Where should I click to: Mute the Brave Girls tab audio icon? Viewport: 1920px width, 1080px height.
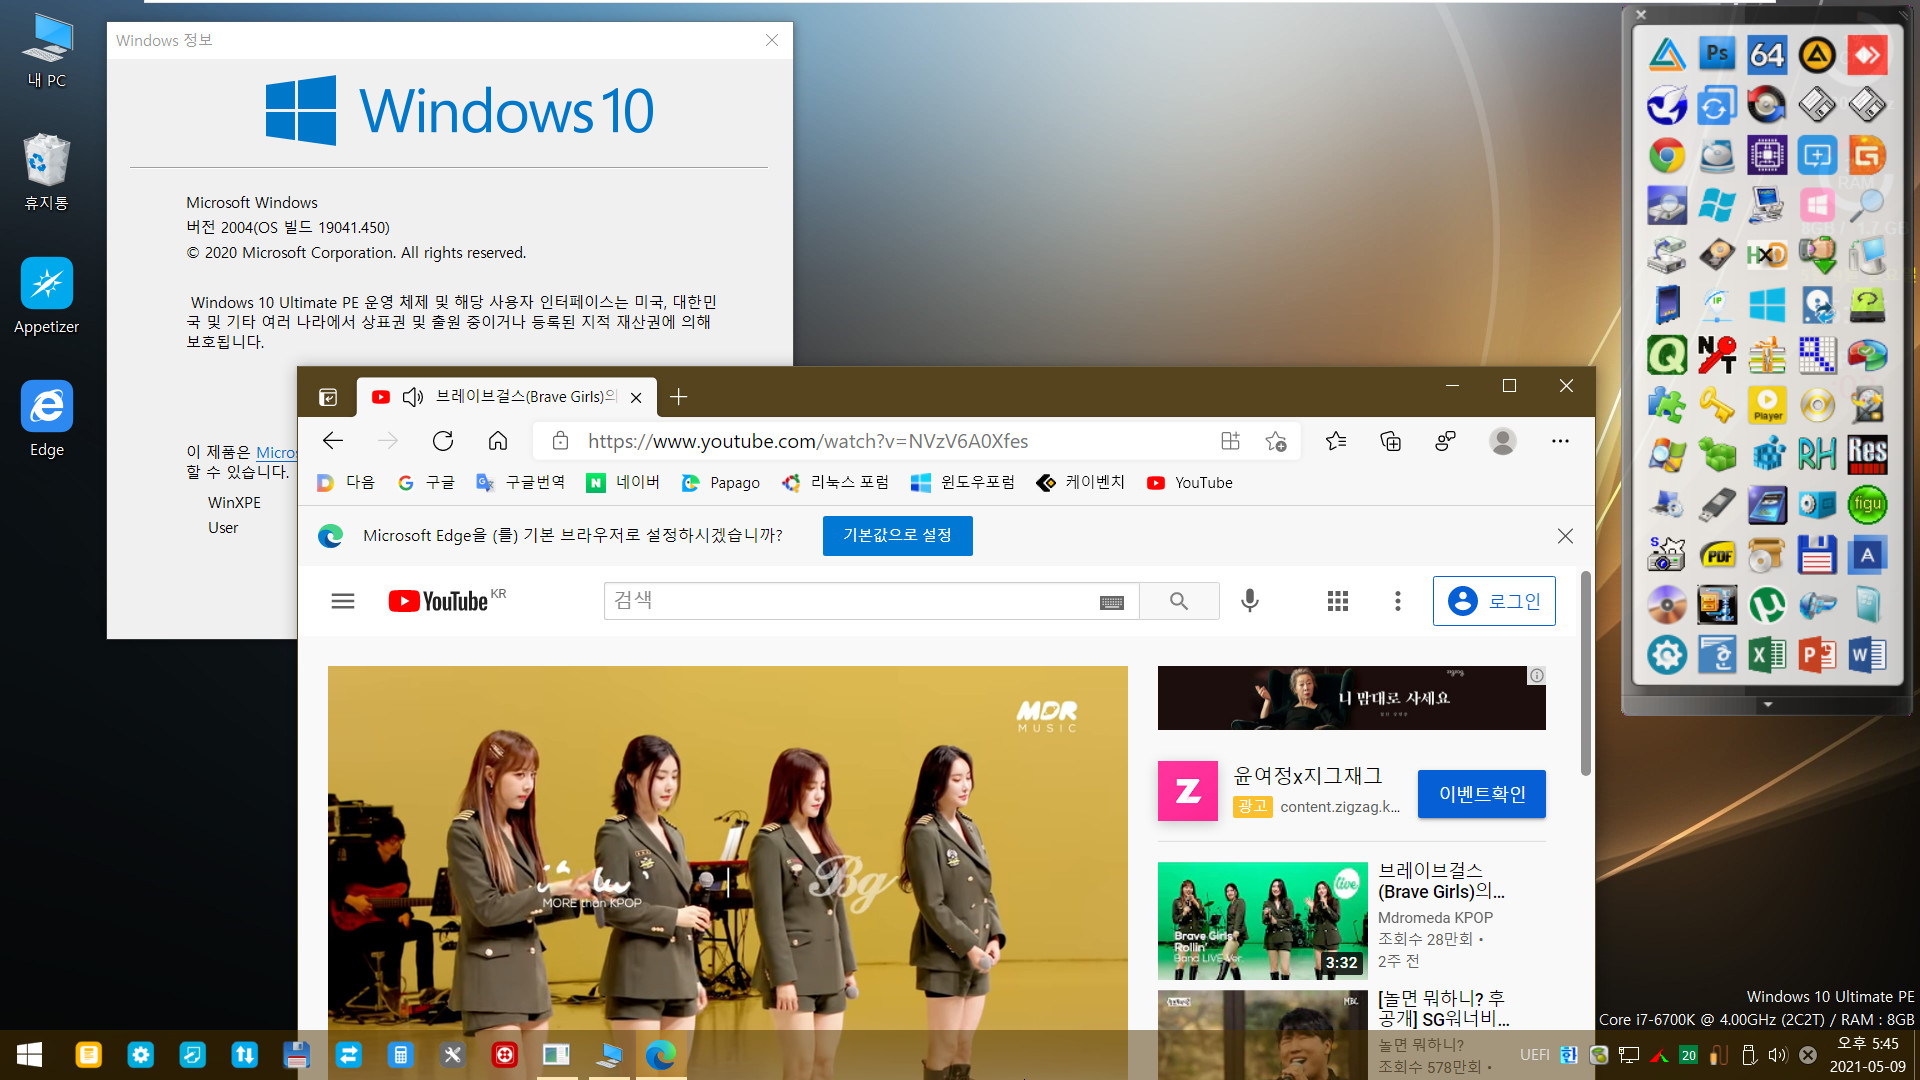tap(413, 397)
